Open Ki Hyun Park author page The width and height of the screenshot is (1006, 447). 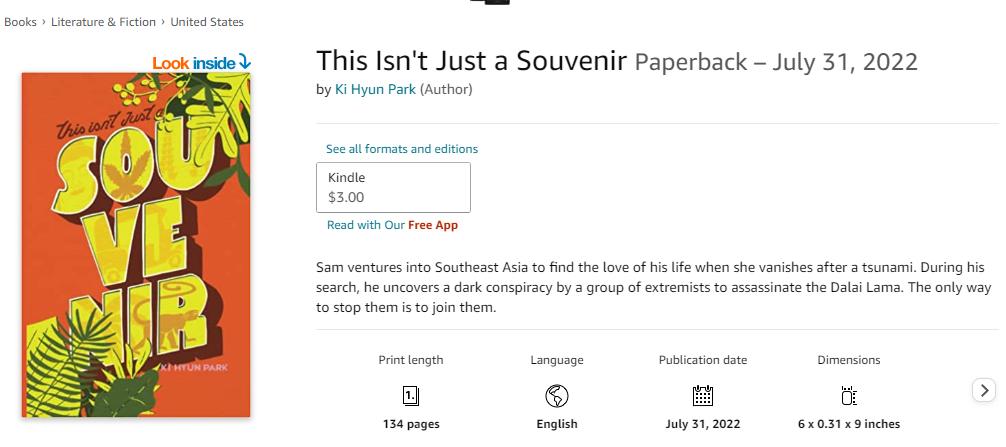point(375,89)
